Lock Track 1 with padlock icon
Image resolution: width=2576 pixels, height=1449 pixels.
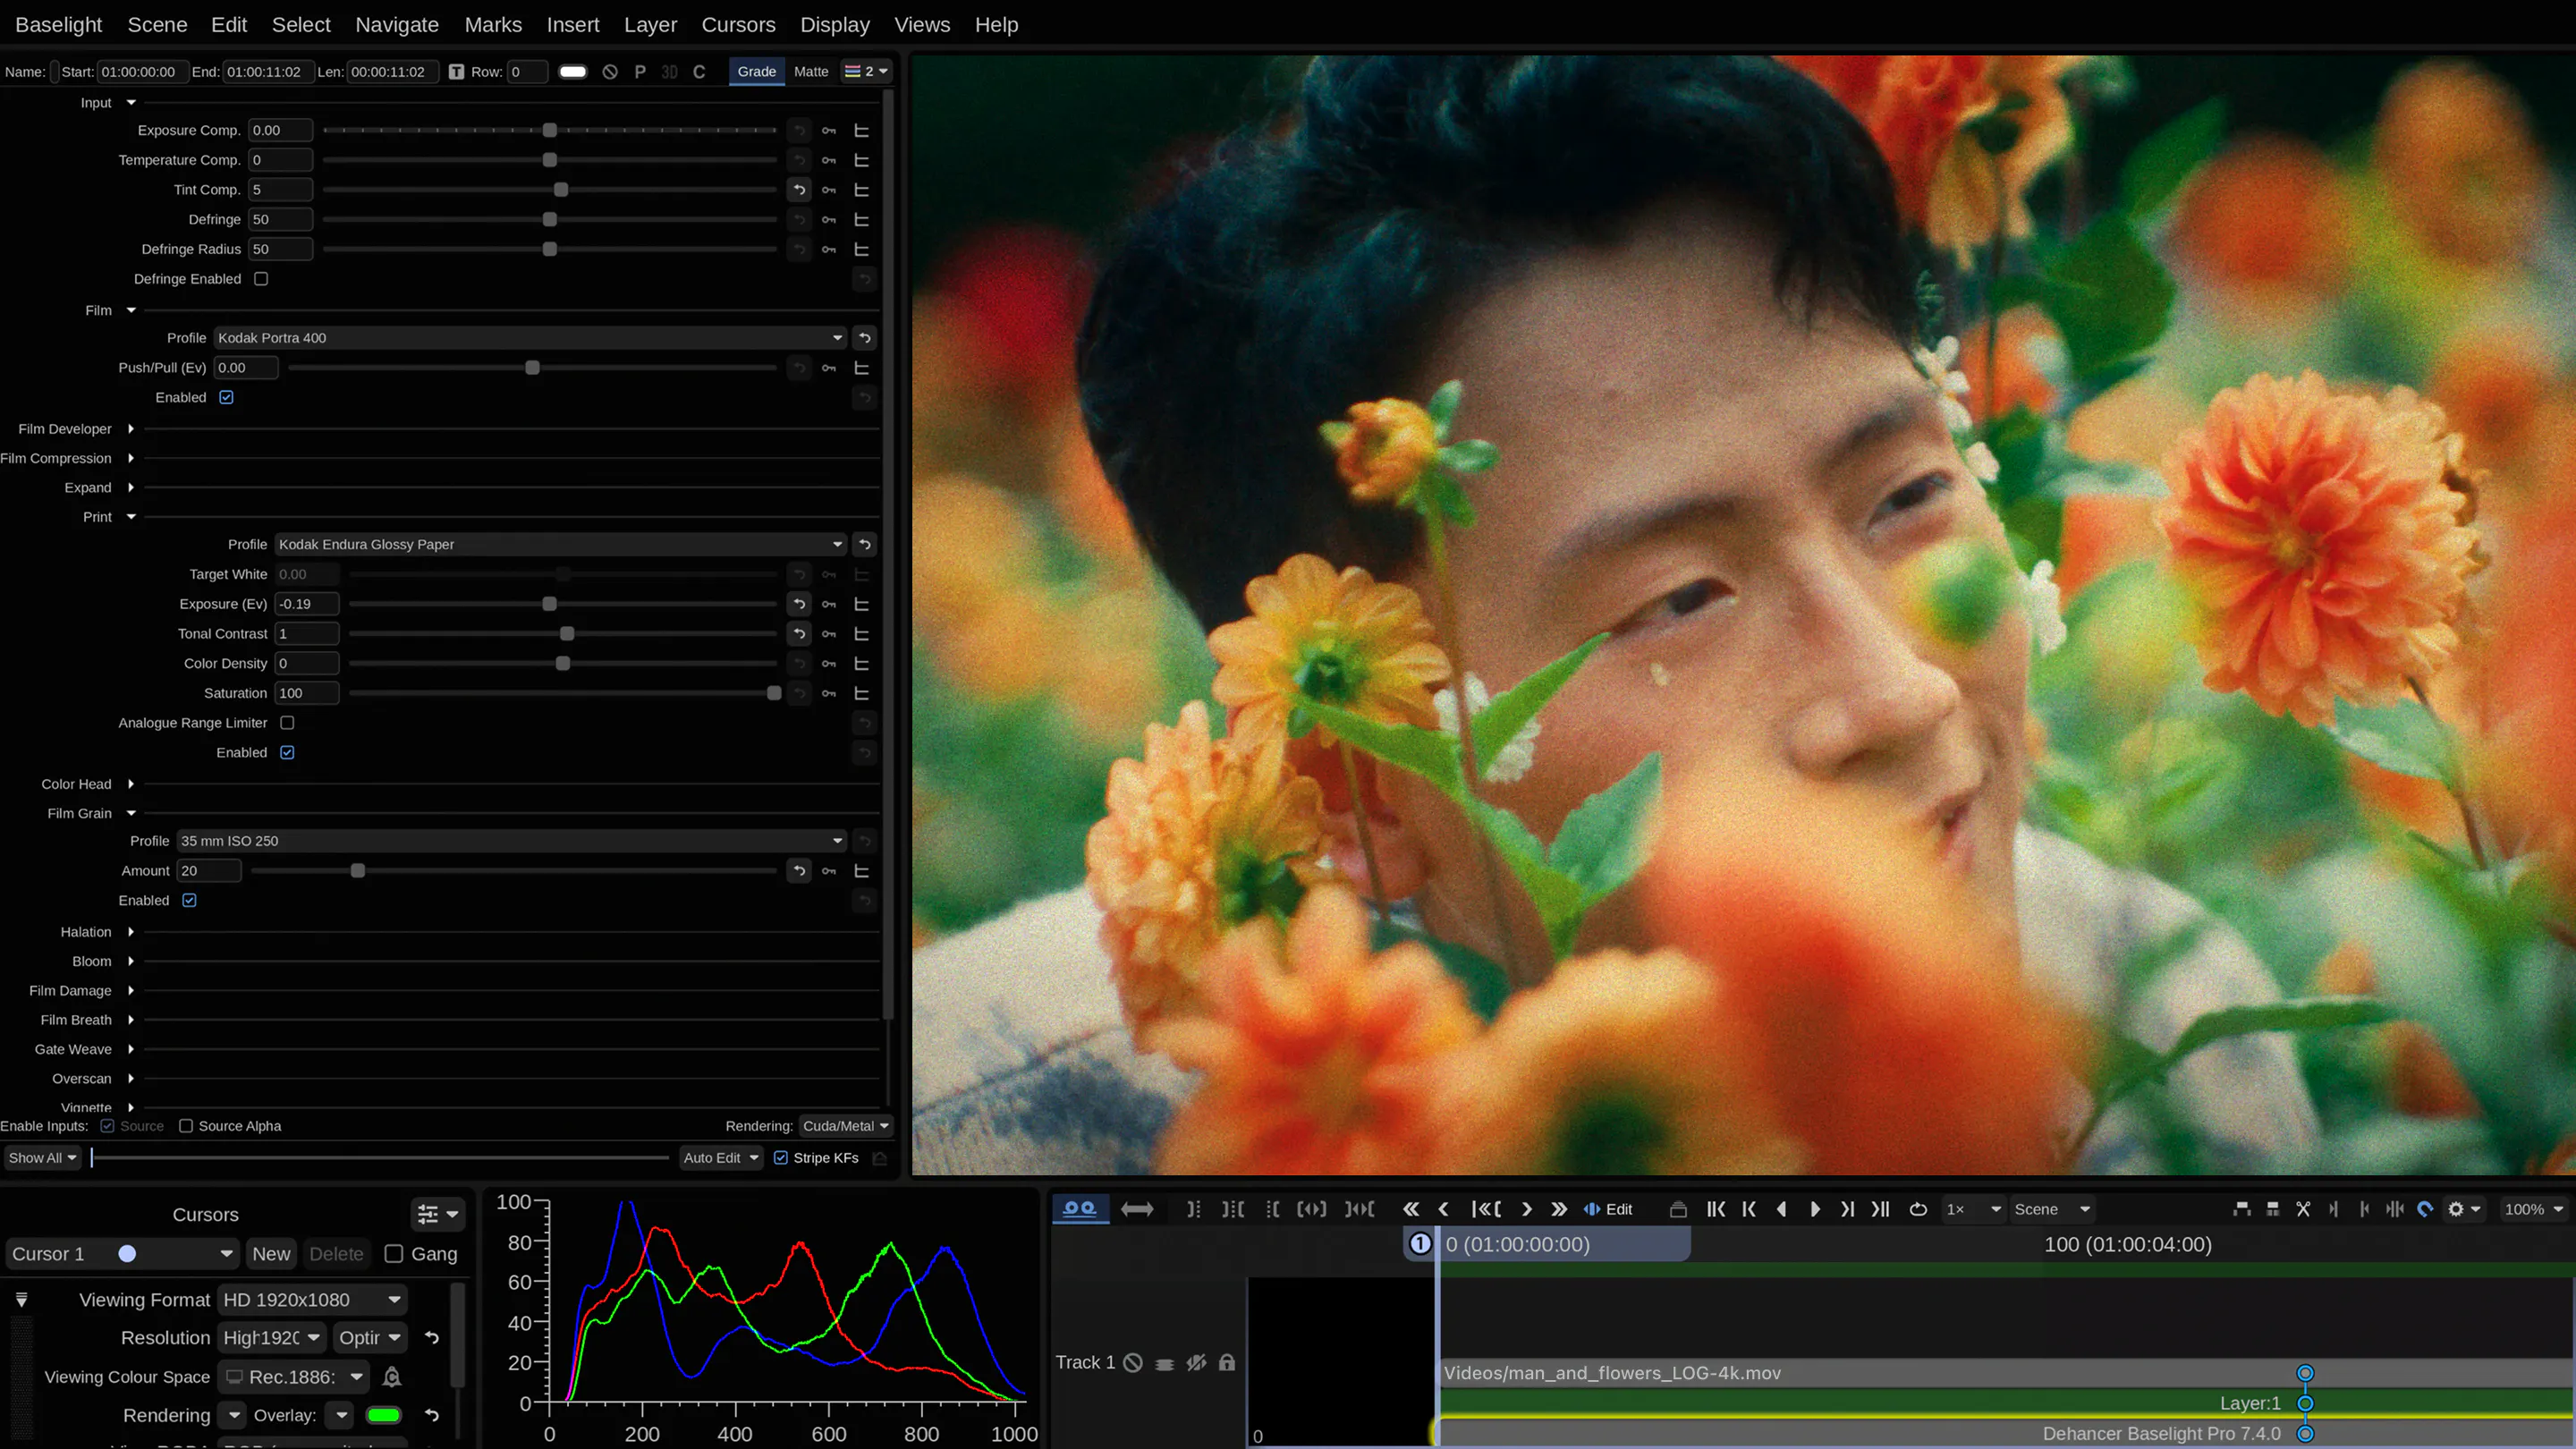[1227, 1362]
